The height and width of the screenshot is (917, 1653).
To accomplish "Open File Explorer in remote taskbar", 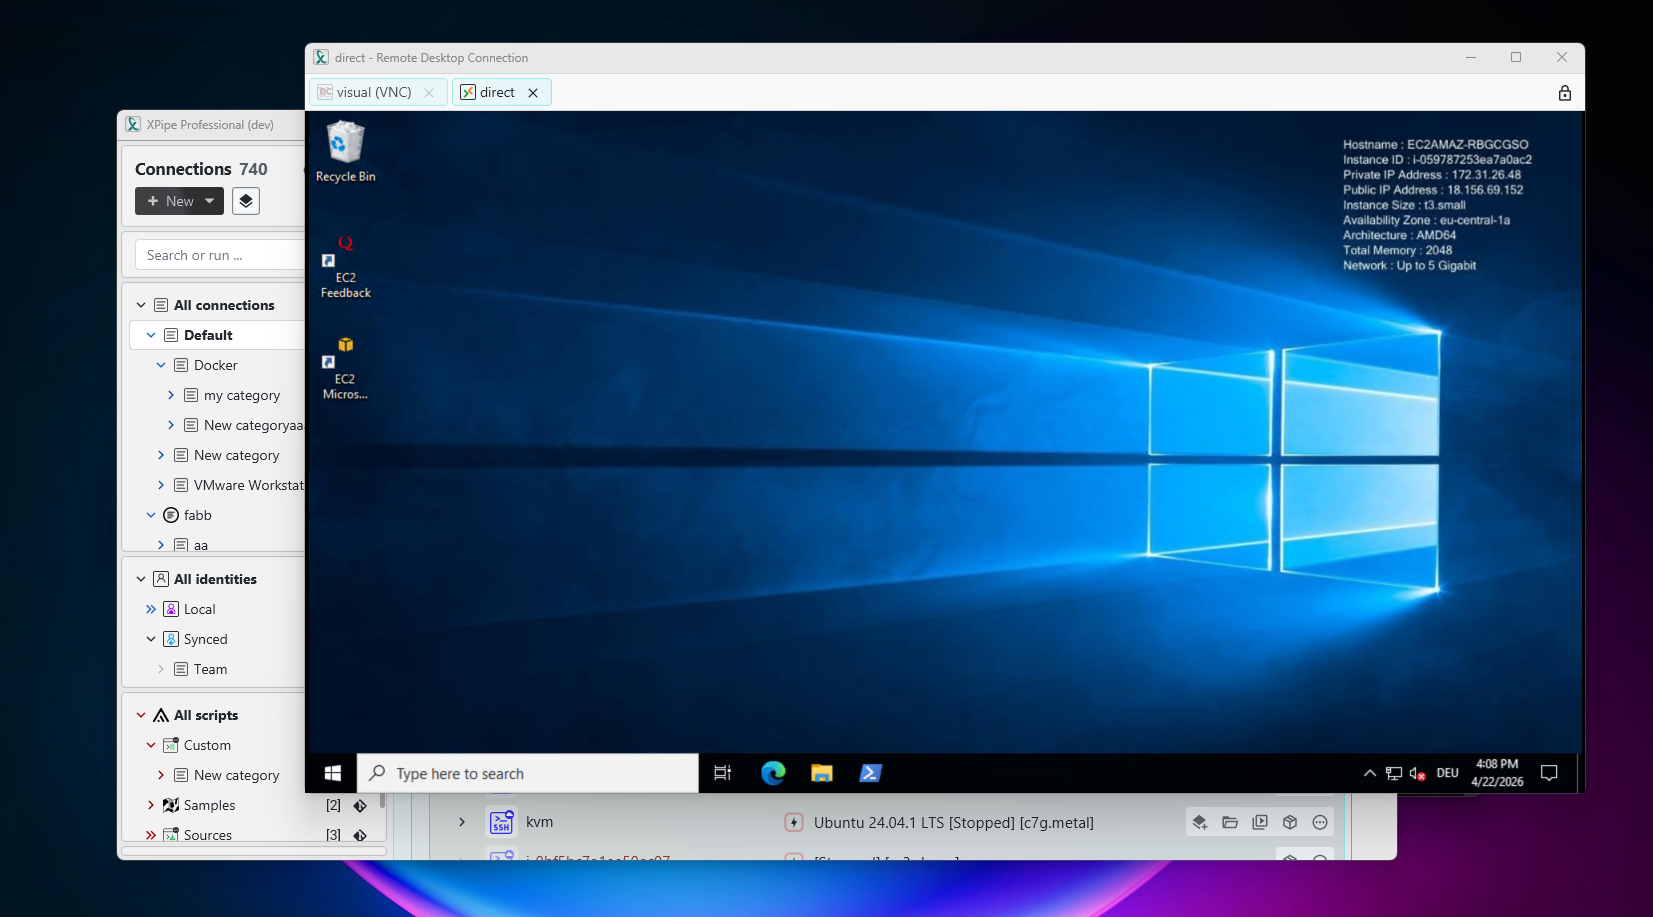I will [x=822, y=773].
